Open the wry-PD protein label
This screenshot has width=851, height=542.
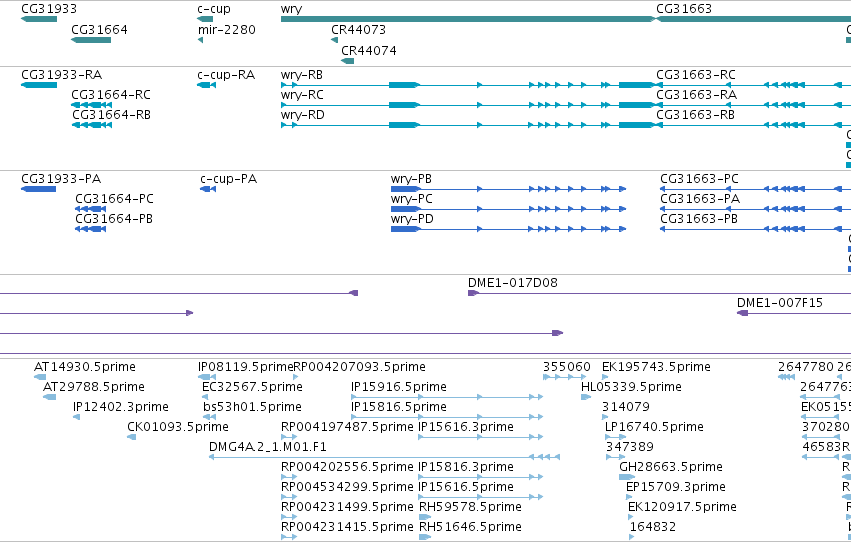point(412,219)
